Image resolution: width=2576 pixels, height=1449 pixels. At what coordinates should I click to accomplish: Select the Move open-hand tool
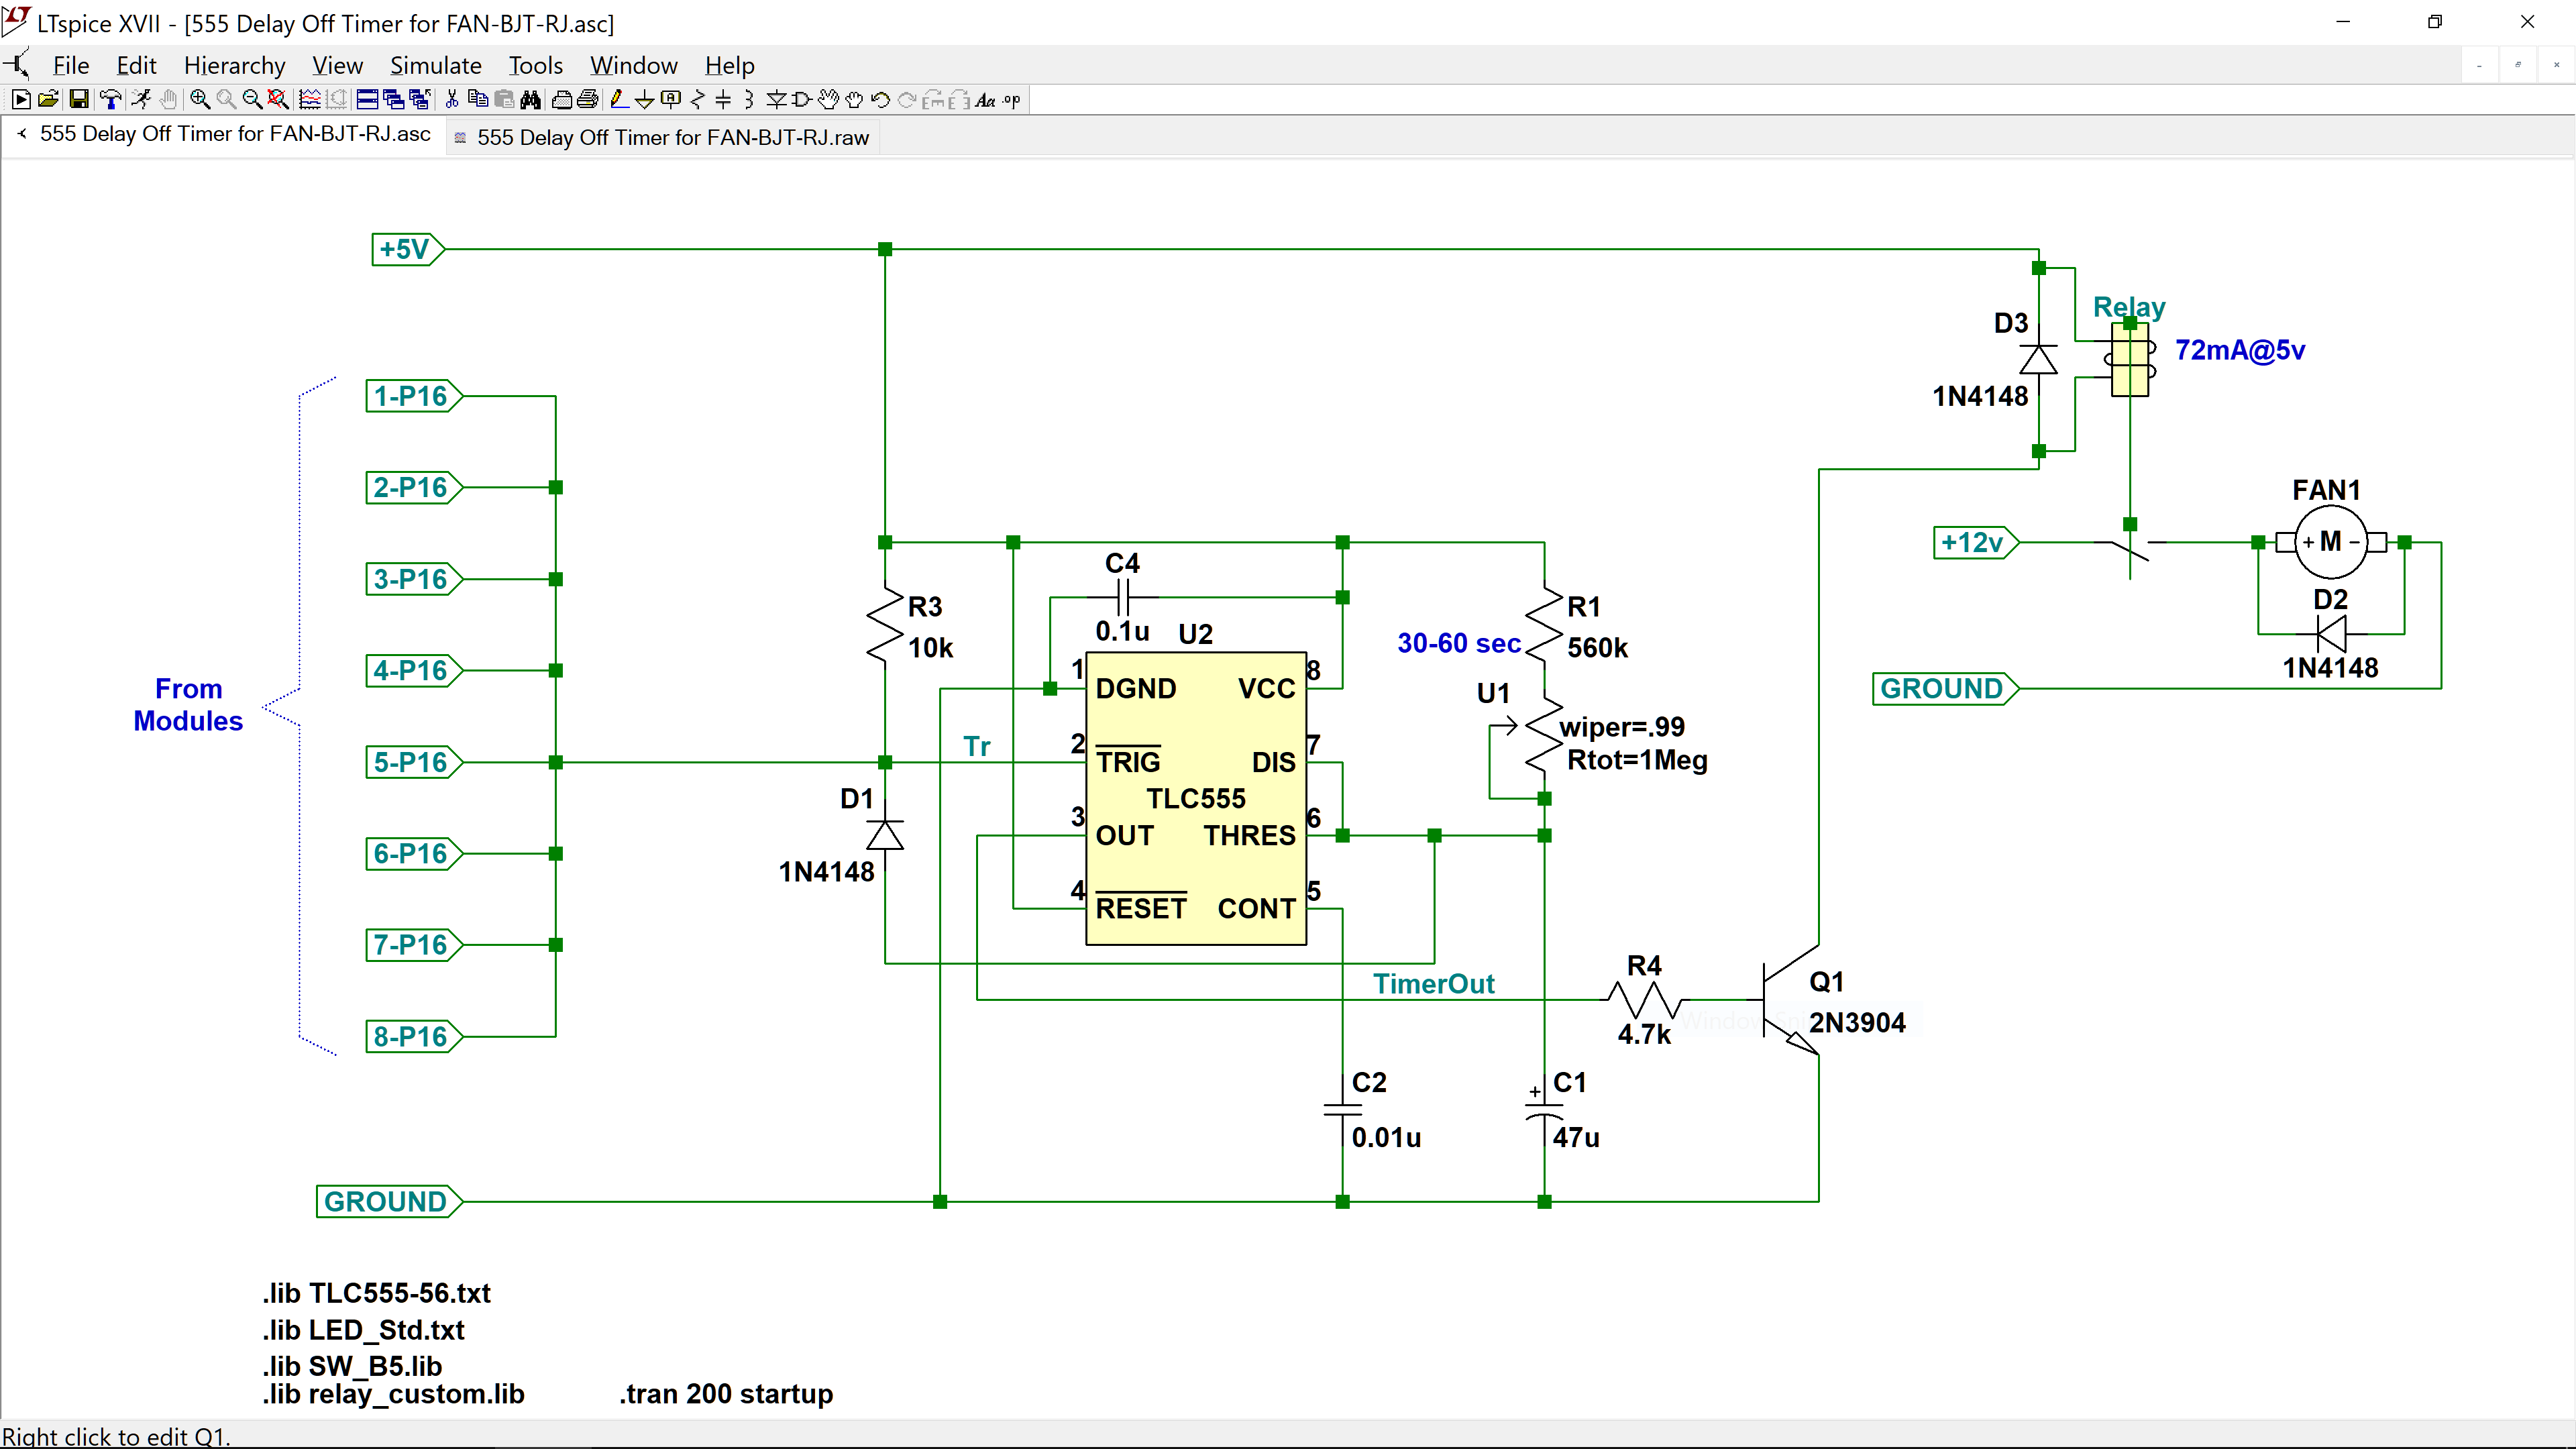[828, 100]
